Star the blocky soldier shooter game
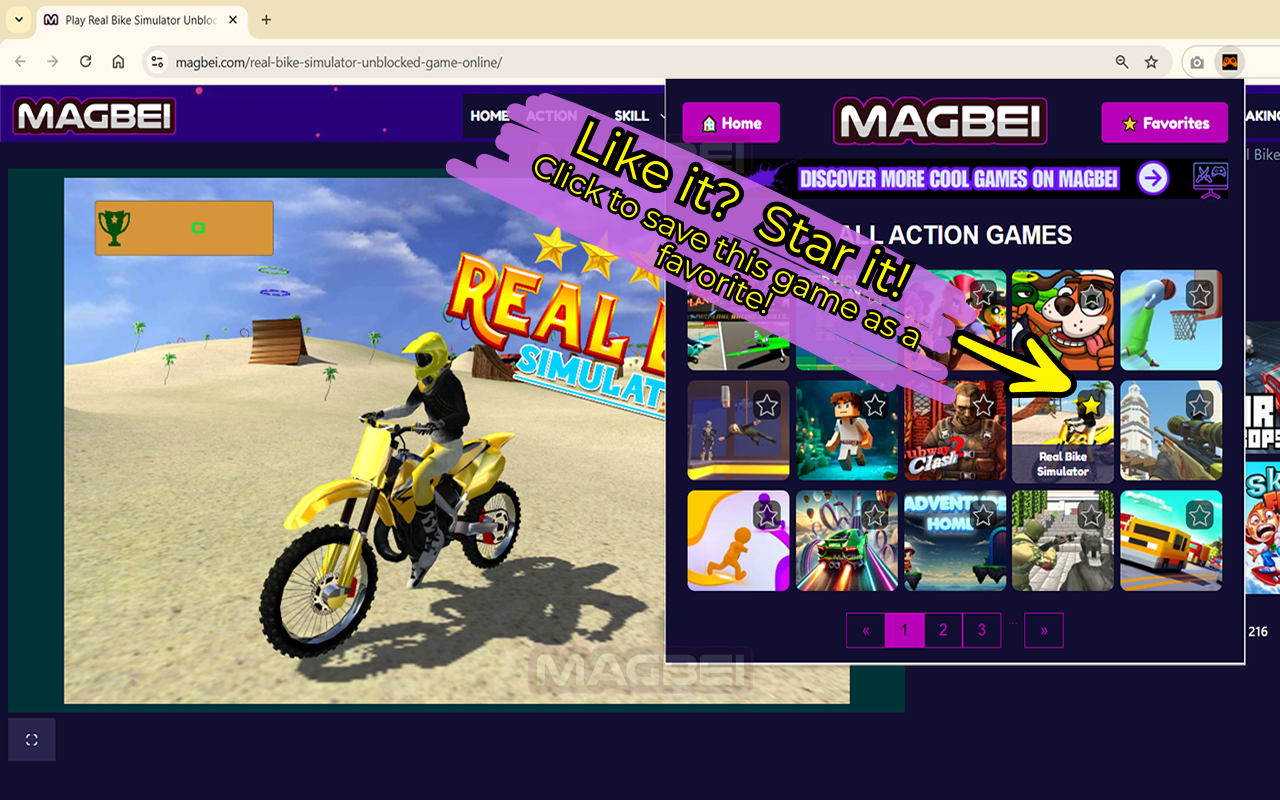The height and width of the screenshot is (800, 1280). (x=1092, y=515)
